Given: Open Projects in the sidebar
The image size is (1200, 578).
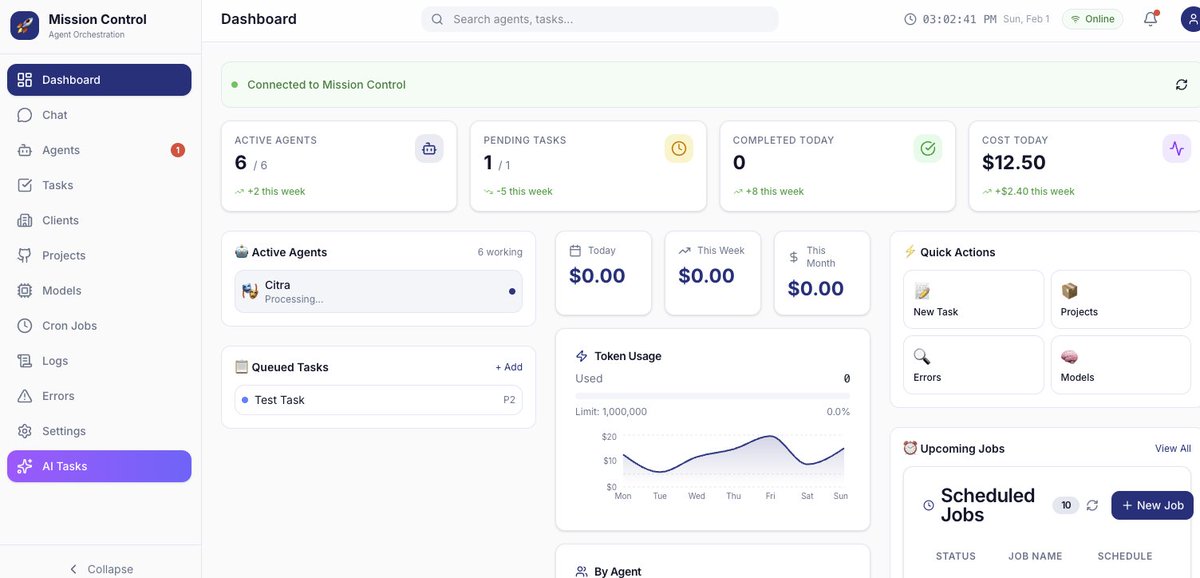Looking at the screenshot, I should (99, 255).
